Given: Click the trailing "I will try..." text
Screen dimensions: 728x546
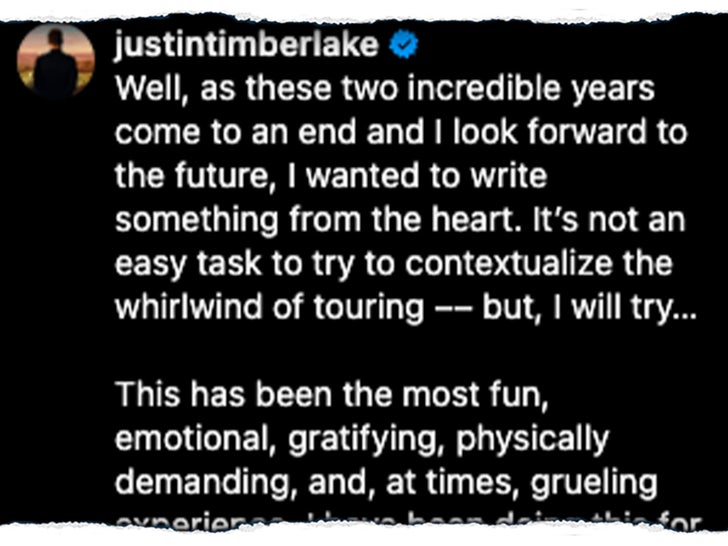Looking at the screenshot, I should point(623,306).
